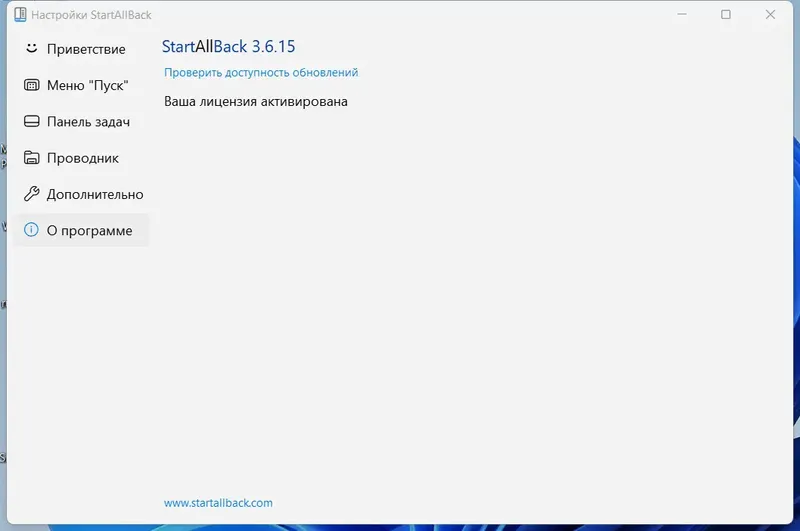This screenshot has height=531, width=800.
Task: Select the О программе section
Action: pyautogui.click(x=81, y=230)
